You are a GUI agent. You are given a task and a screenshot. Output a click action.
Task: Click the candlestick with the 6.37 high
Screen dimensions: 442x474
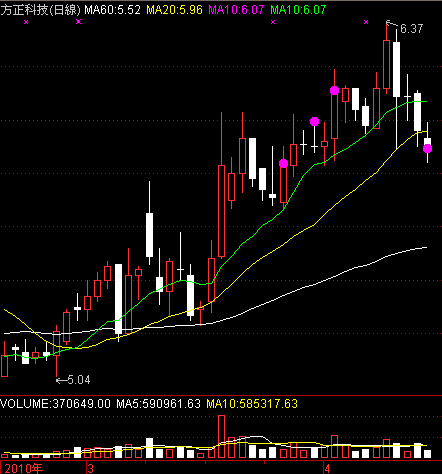click(x=386, y=58)
